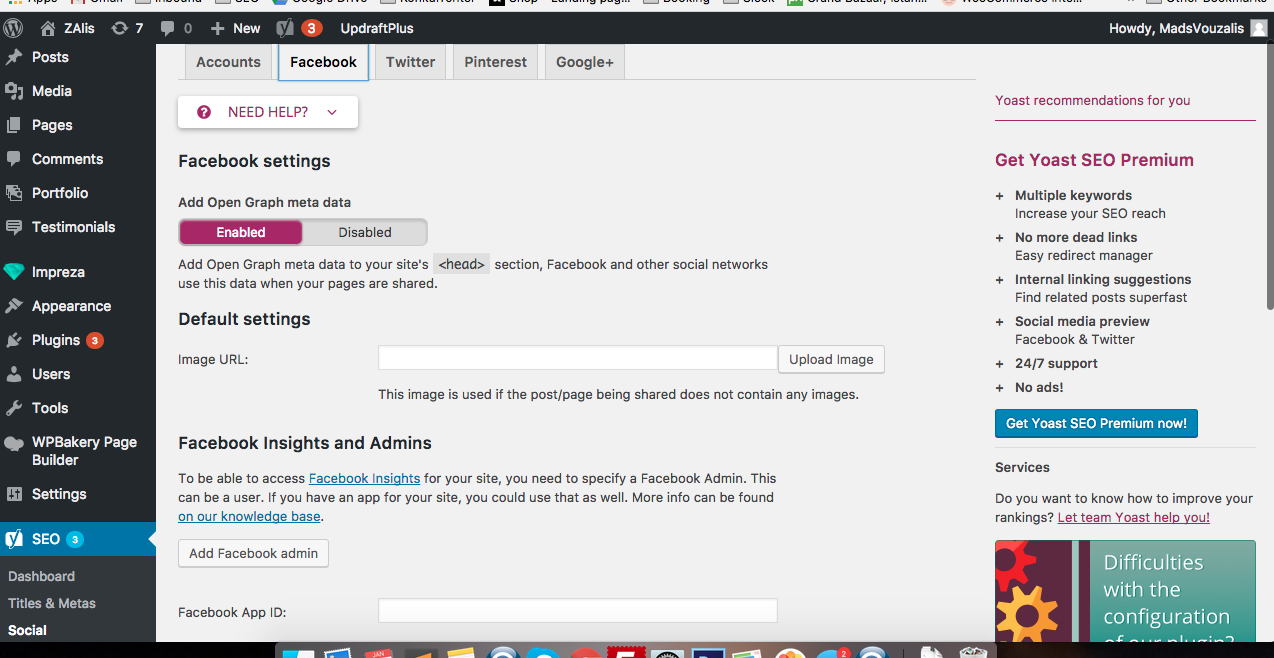Switch to the Pinterest tab
The image size is (1274, 658).
coord(495,62)
